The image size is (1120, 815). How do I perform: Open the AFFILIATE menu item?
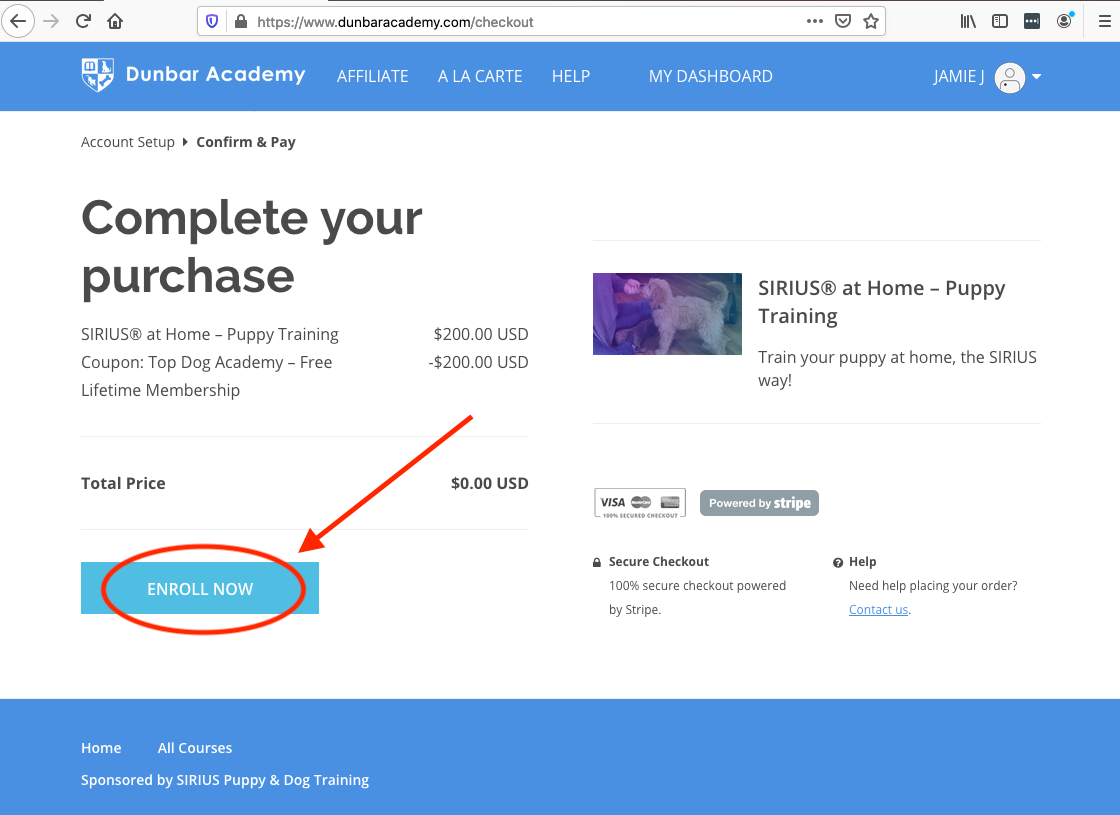(373, 76)
